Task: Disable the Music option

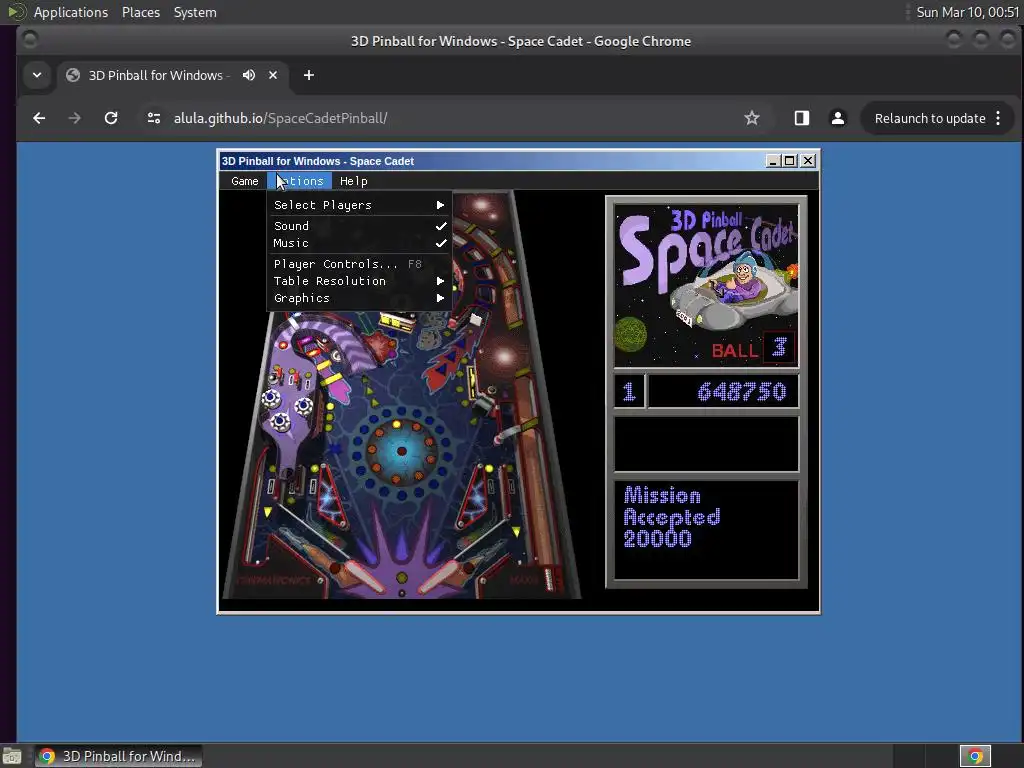Action: tap(292, 243)
